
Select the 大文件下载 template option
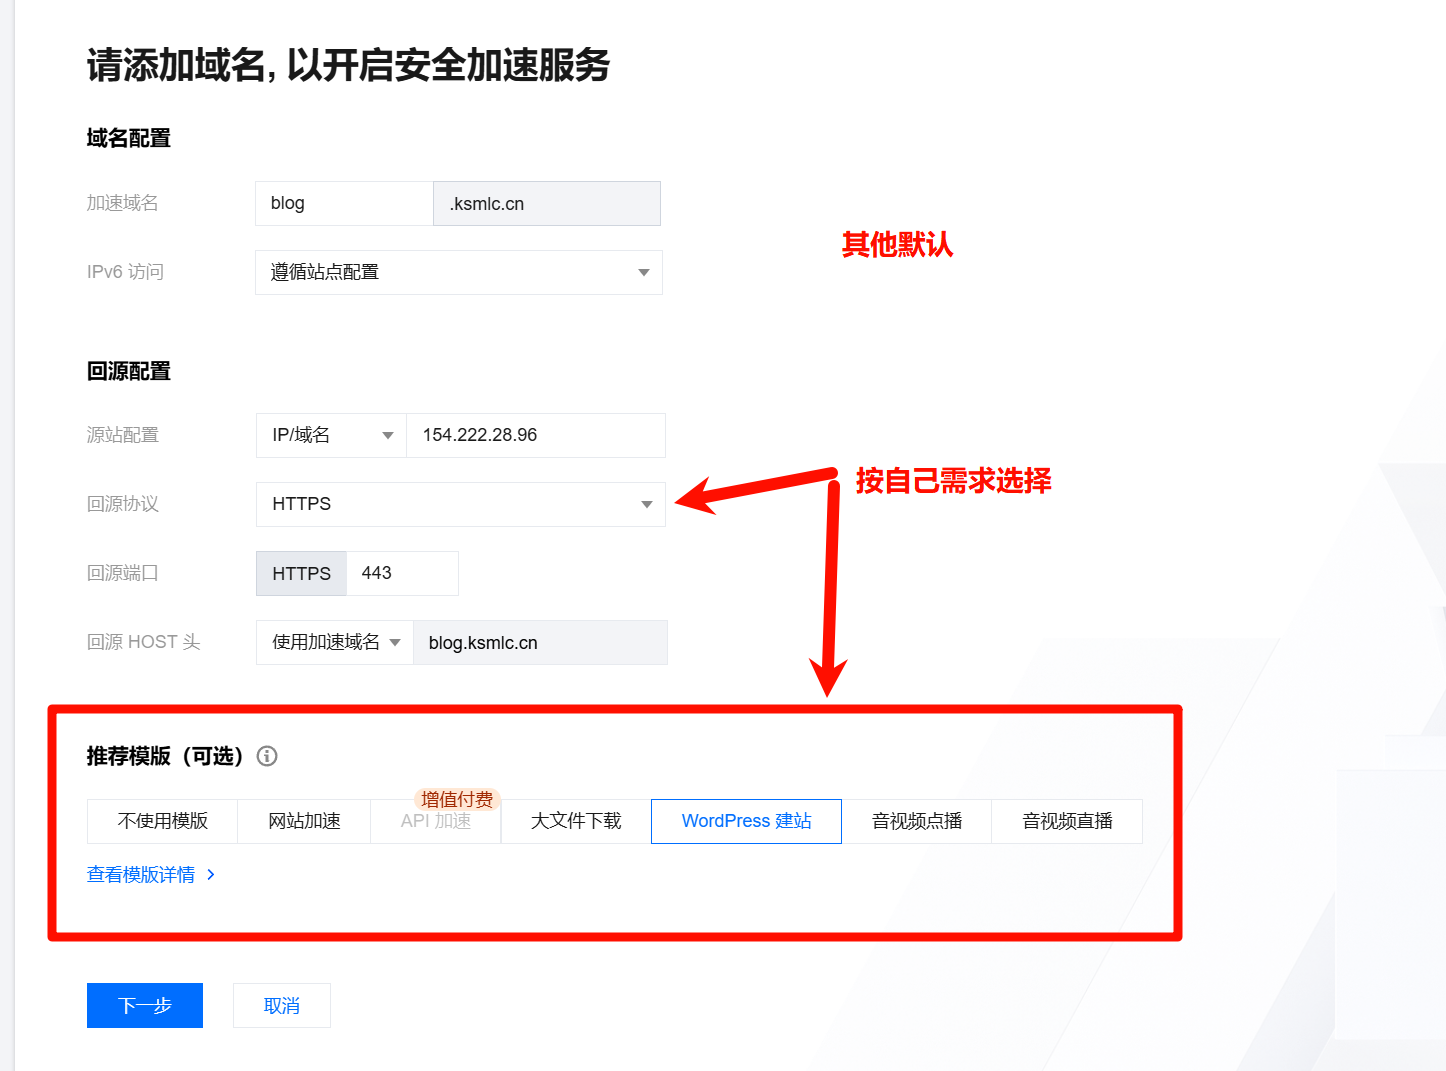coord(576,821)
